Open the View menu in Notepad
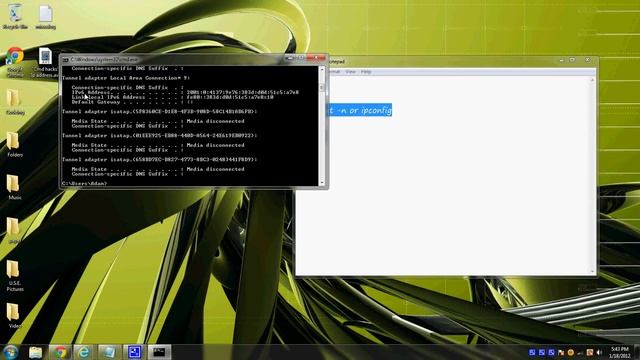Image resolution: width=640 pixels, height=360 pixels. coord(351,72)
